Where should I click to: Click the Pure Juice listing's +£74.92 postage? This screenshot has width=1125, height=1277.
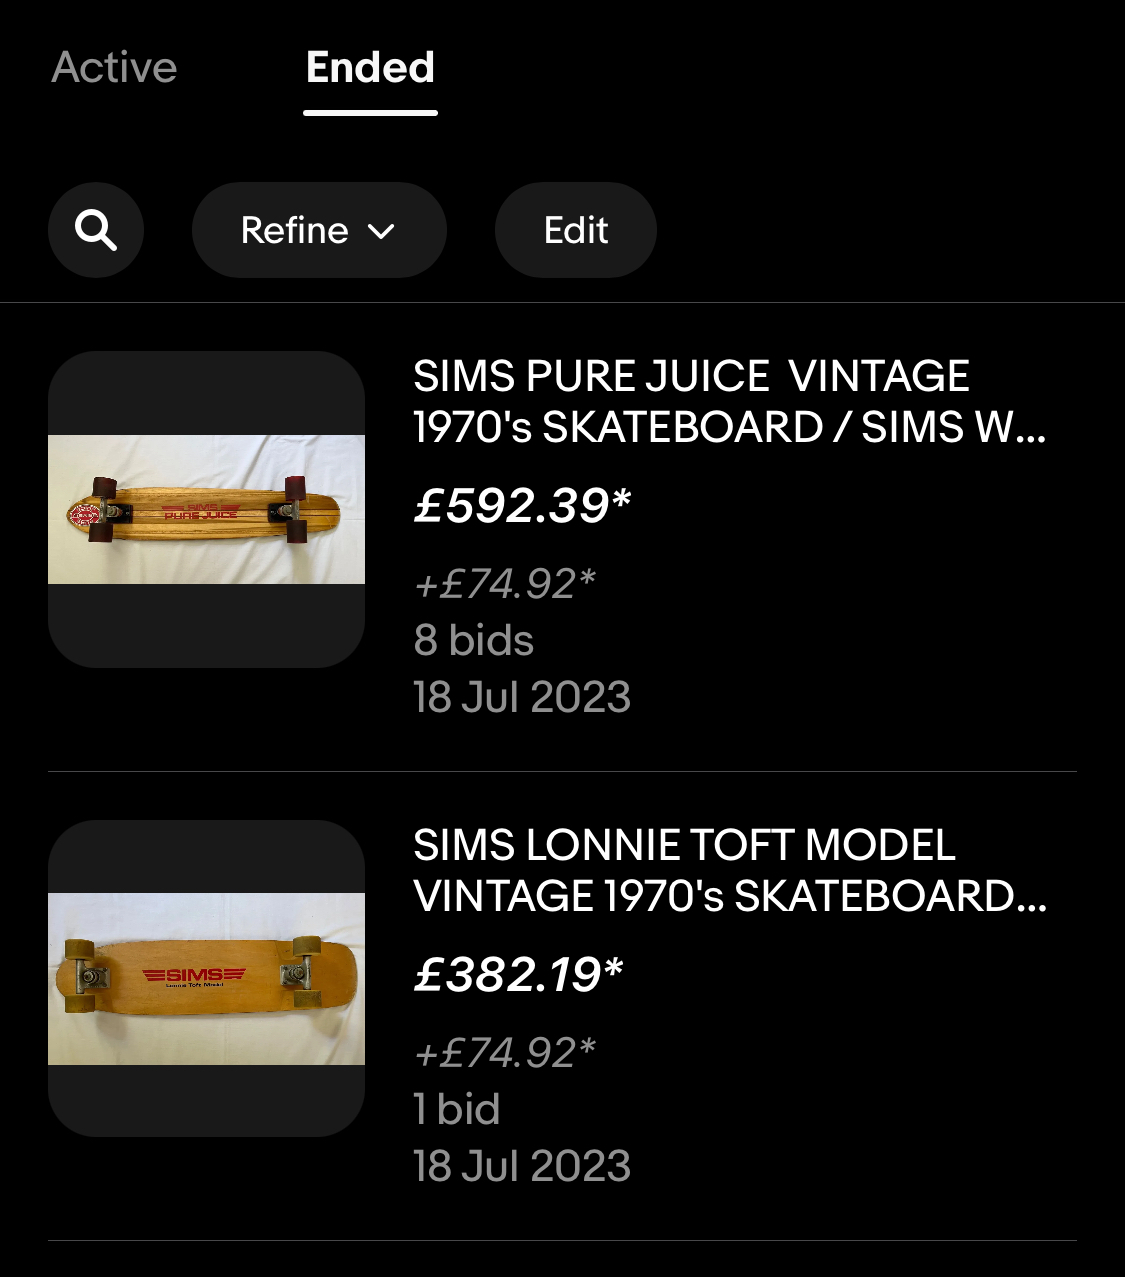coord(505,584)
